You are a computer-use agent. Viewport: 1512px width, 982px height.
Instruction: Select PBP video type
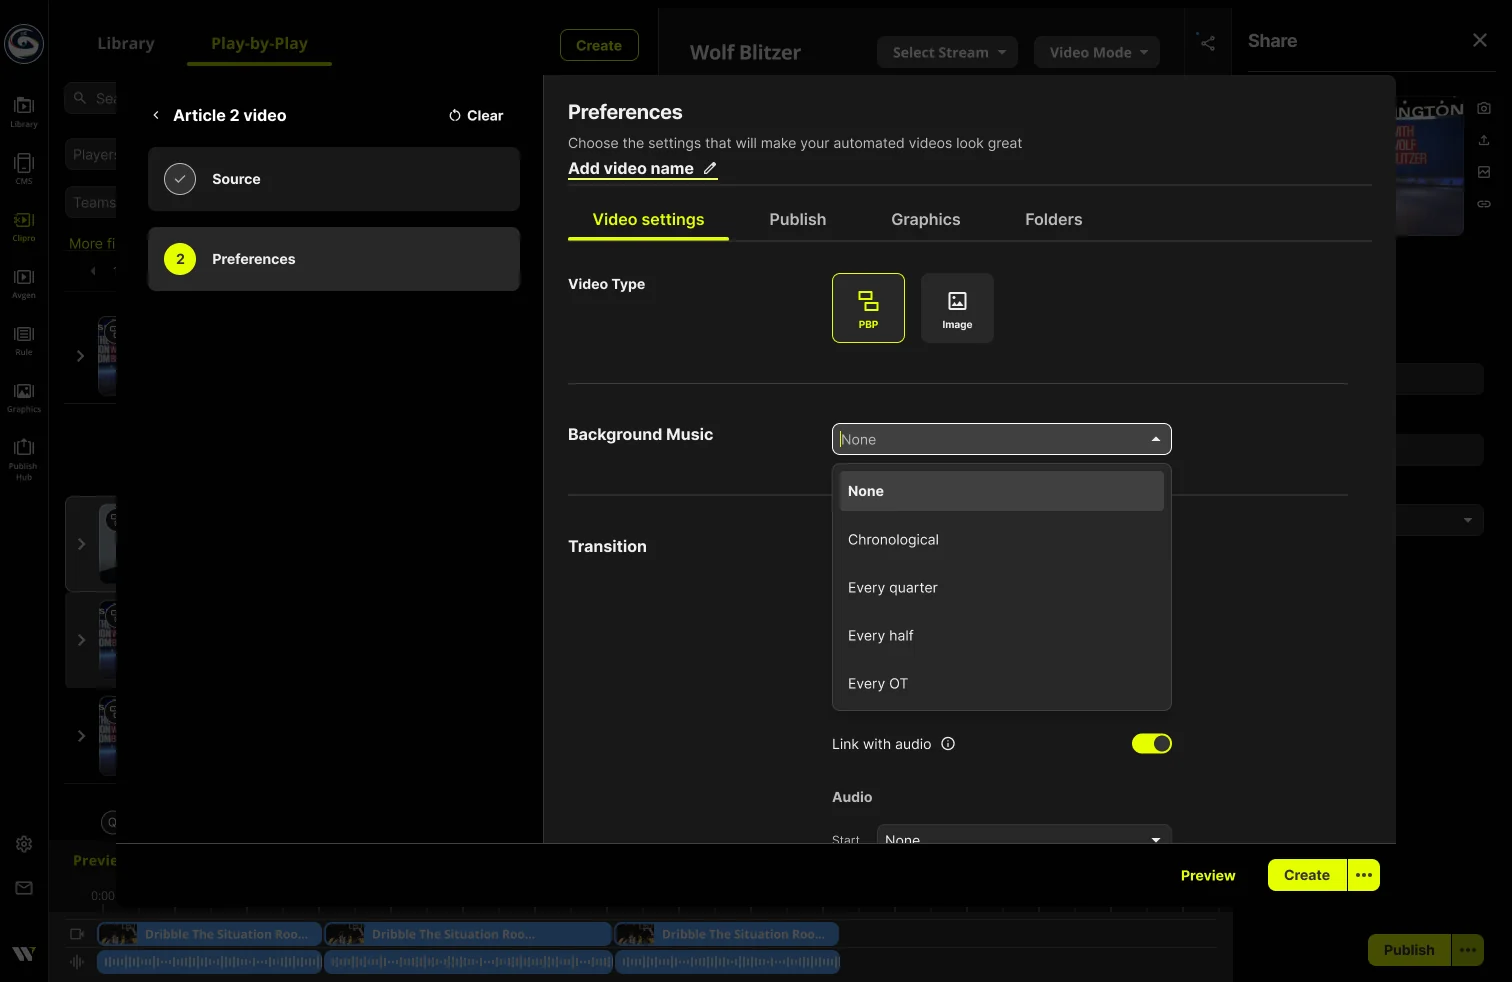tap(868, 308)
